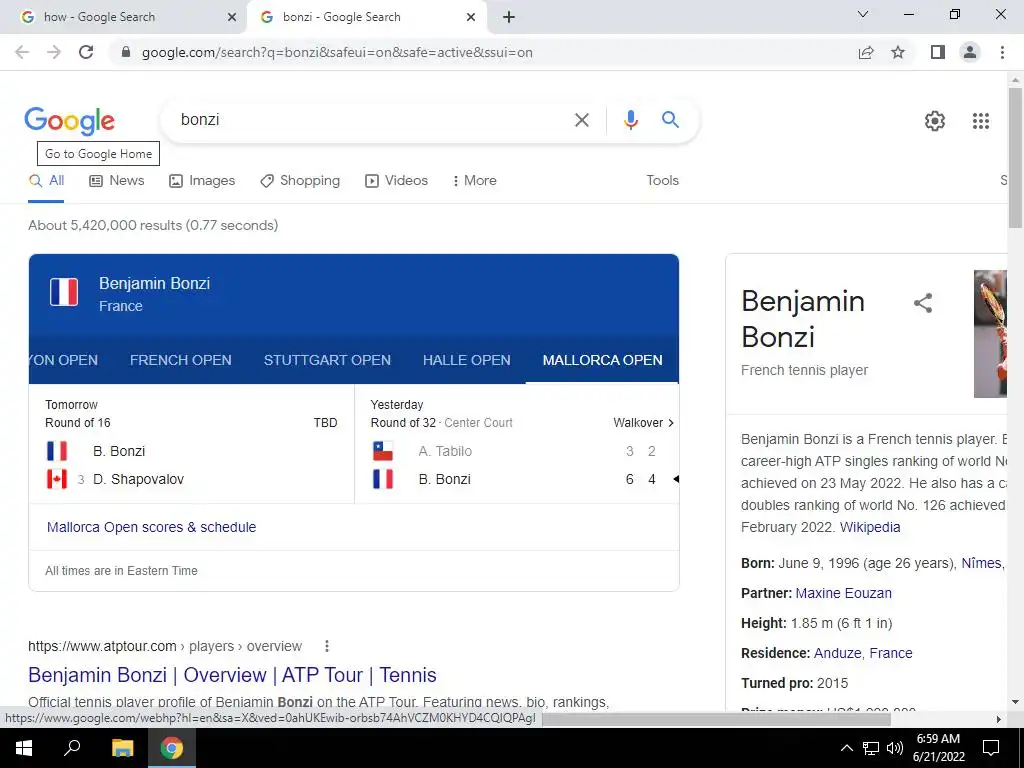Viewport: 1024px width, 768px height.
Task: Open Benjamin Bonzi ATP Tour overview result
Action: click(x=232, y=675)
